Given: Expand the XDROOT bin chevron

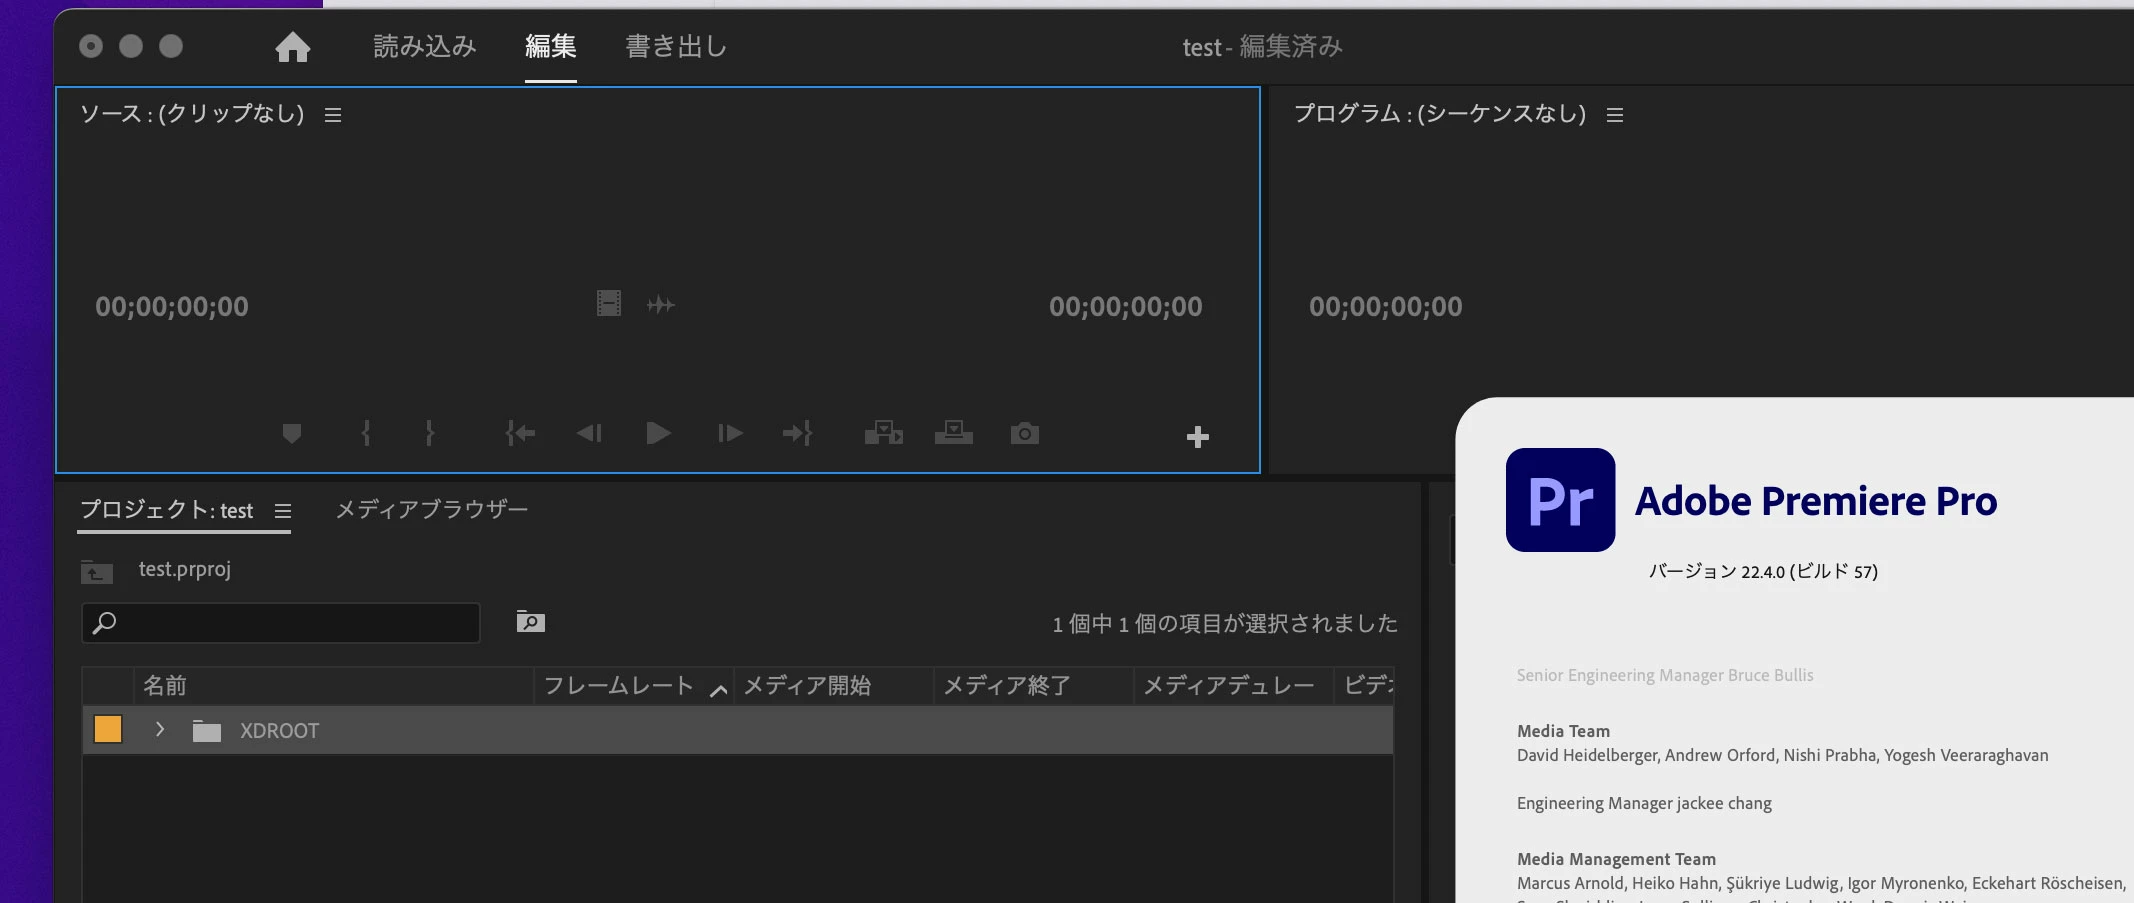Looking at the screenshot, I should click(160, 729).
